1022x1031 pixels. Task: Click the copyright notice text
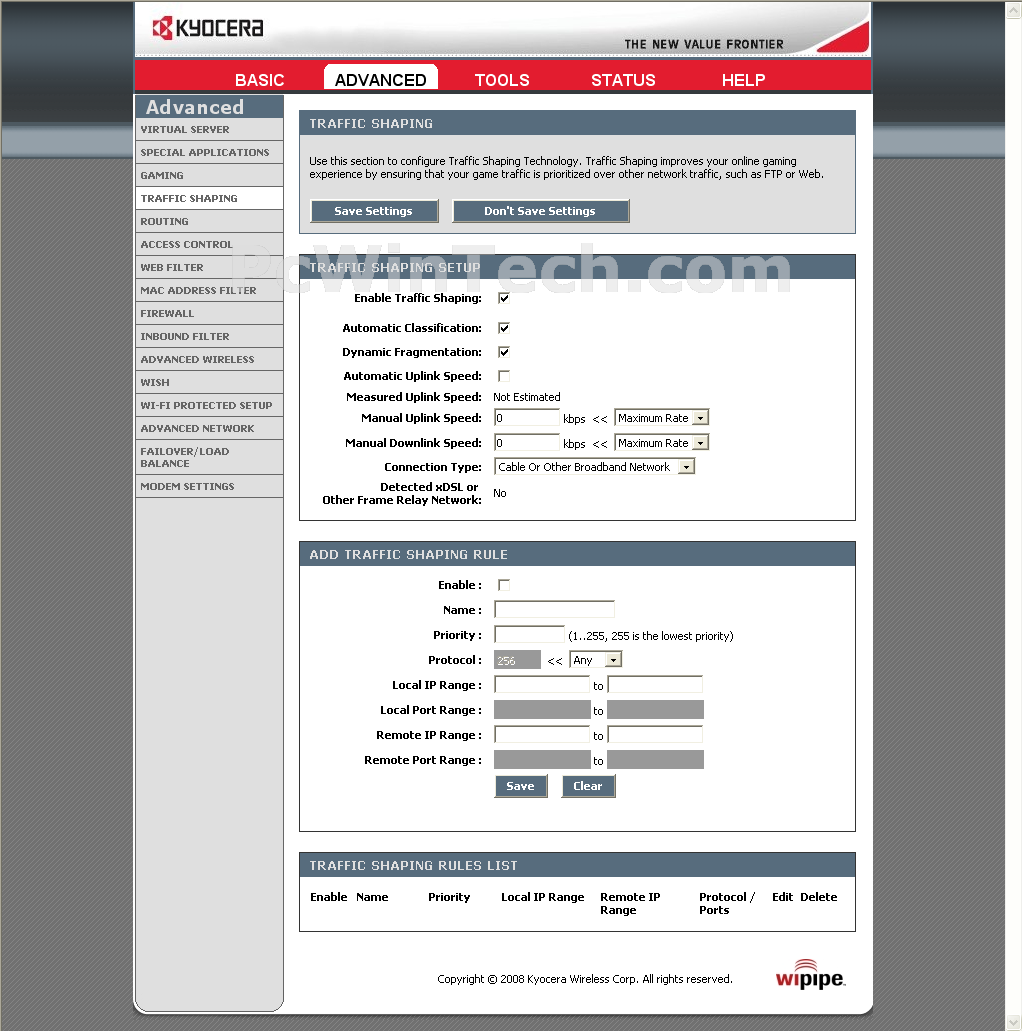pos(585,980)
